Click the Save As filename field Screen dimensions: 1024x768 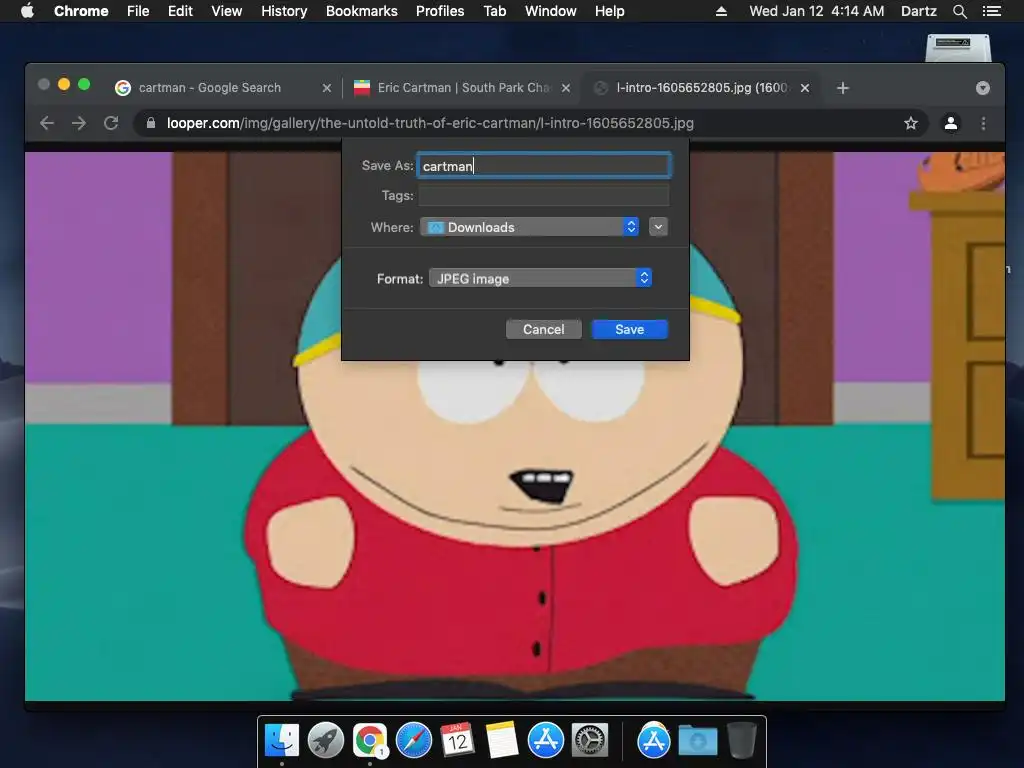543,166
